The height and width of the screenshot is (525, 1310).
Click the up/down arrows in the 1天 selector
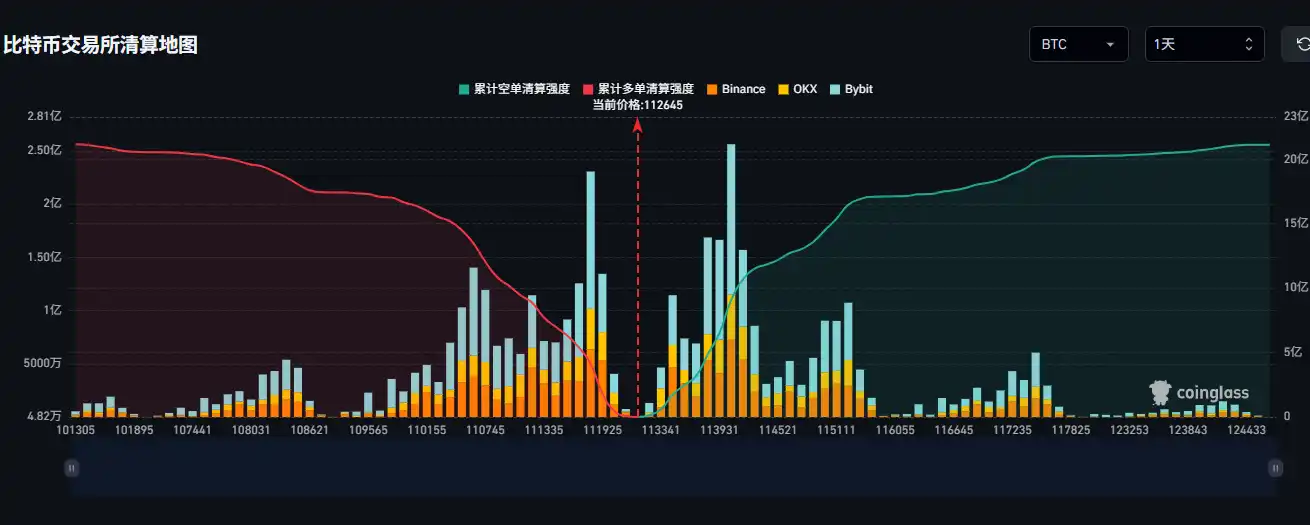(x=1248, y=44)
